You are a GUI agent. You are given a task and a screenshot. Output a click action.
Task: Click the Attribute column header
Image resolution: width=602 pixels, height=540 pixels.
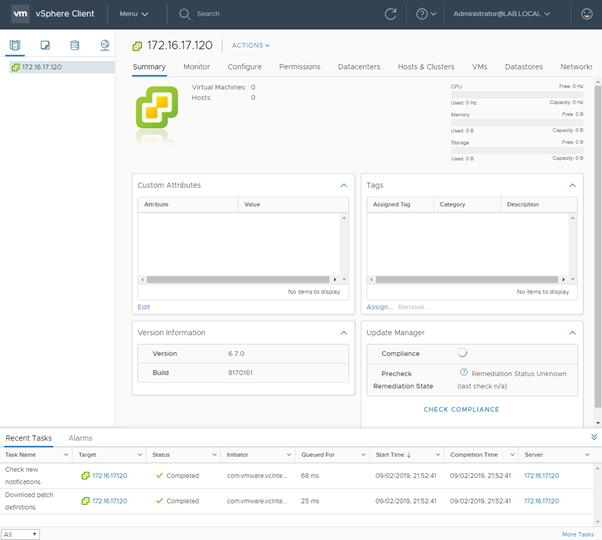(188, 205)
